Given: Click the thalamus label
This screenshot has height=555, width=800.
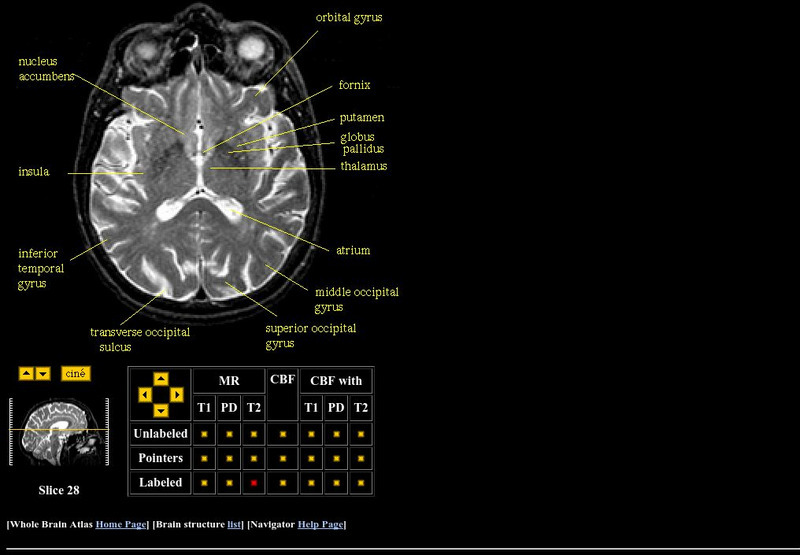Looking at the screenshot, I should (364, 166).
